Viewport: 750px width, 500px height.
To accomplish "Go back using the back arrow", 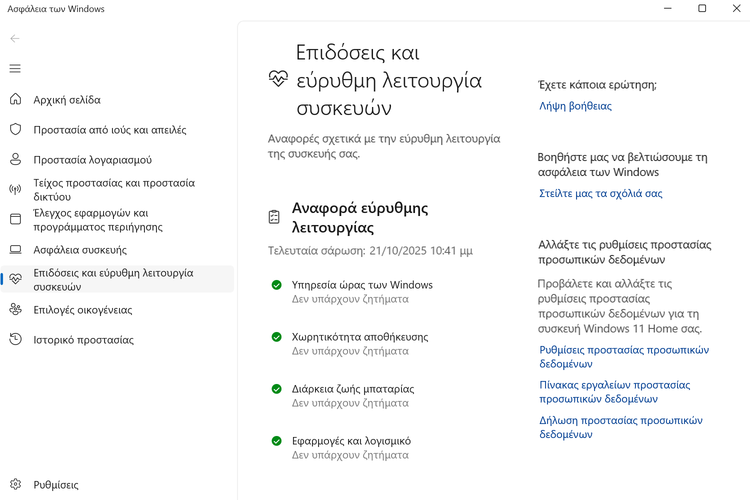I will coord(15,39).
